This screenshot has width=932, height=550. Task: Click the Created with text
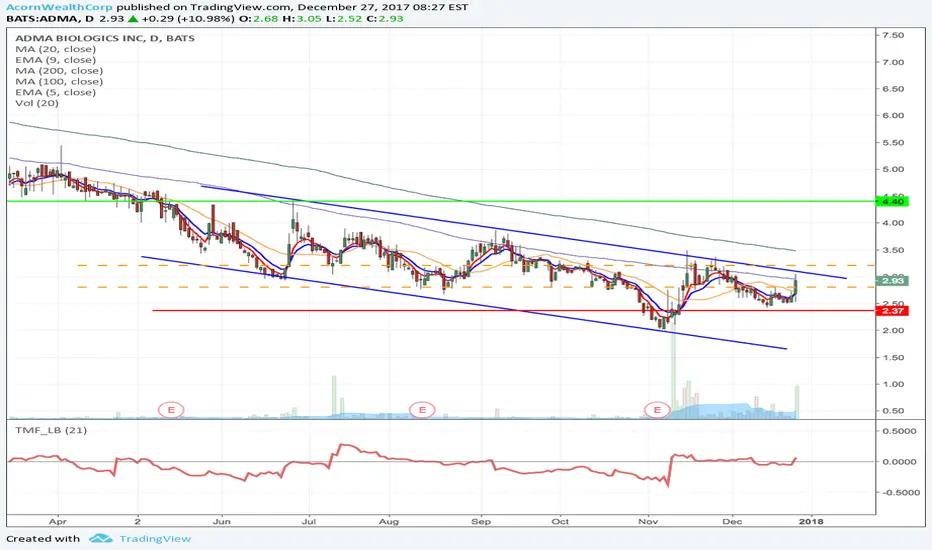(43, 539)
